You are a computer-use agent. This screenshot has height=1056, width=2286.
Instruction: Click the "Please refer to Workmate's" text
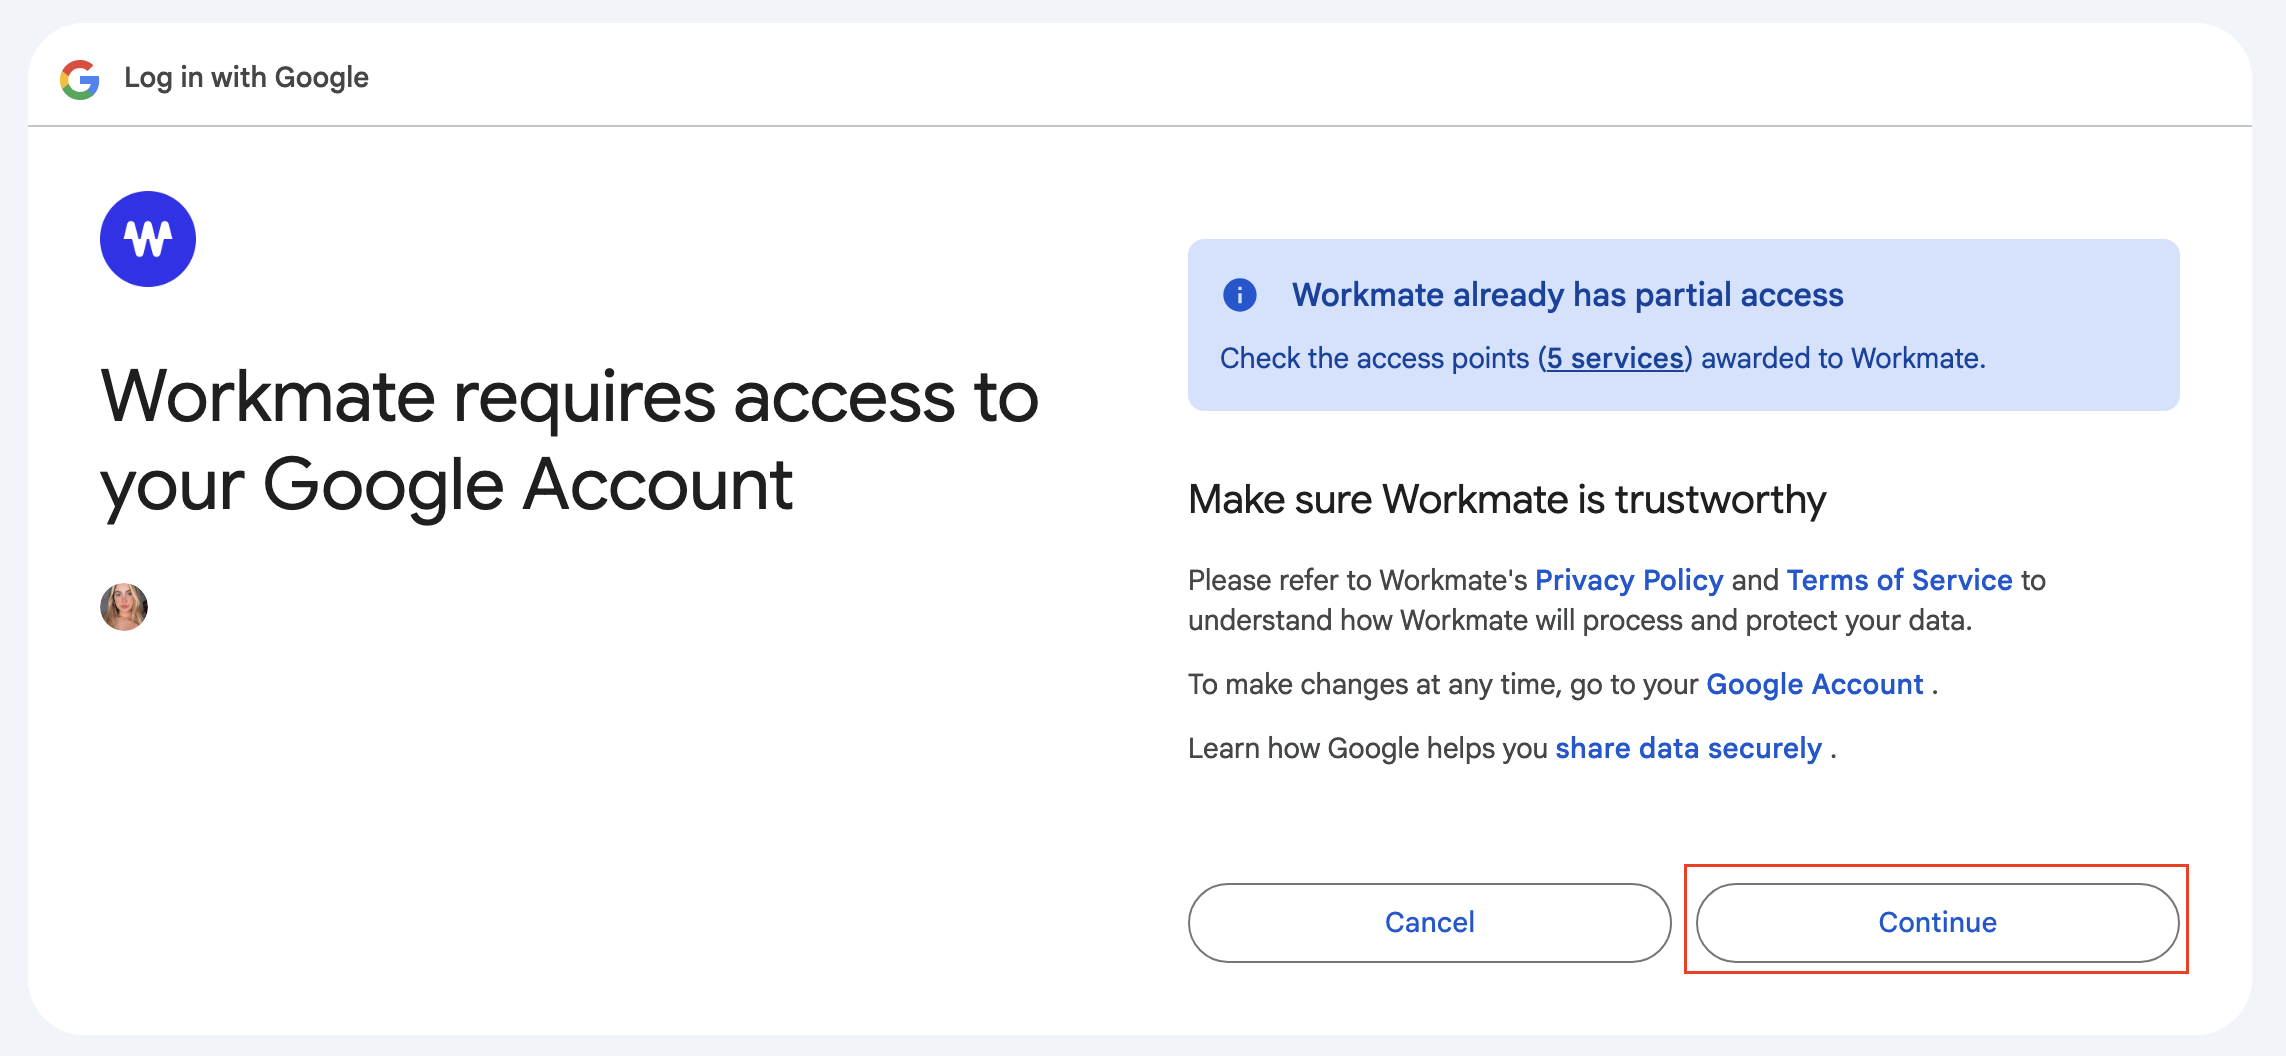pos(1357,580)
